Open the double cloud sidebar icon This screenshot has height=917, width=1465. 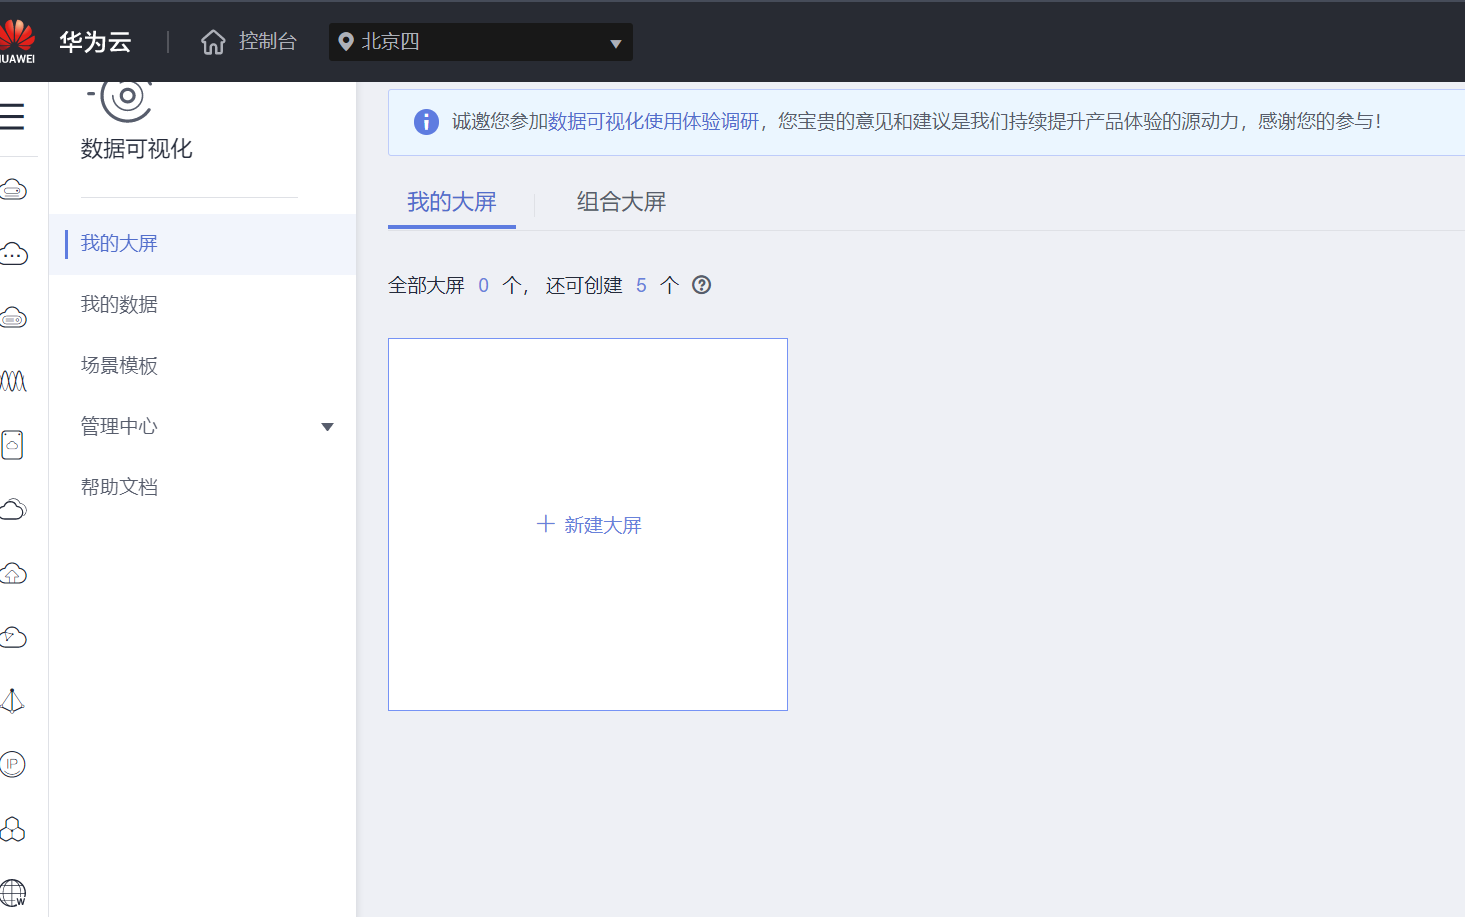[x=13, y=509]
